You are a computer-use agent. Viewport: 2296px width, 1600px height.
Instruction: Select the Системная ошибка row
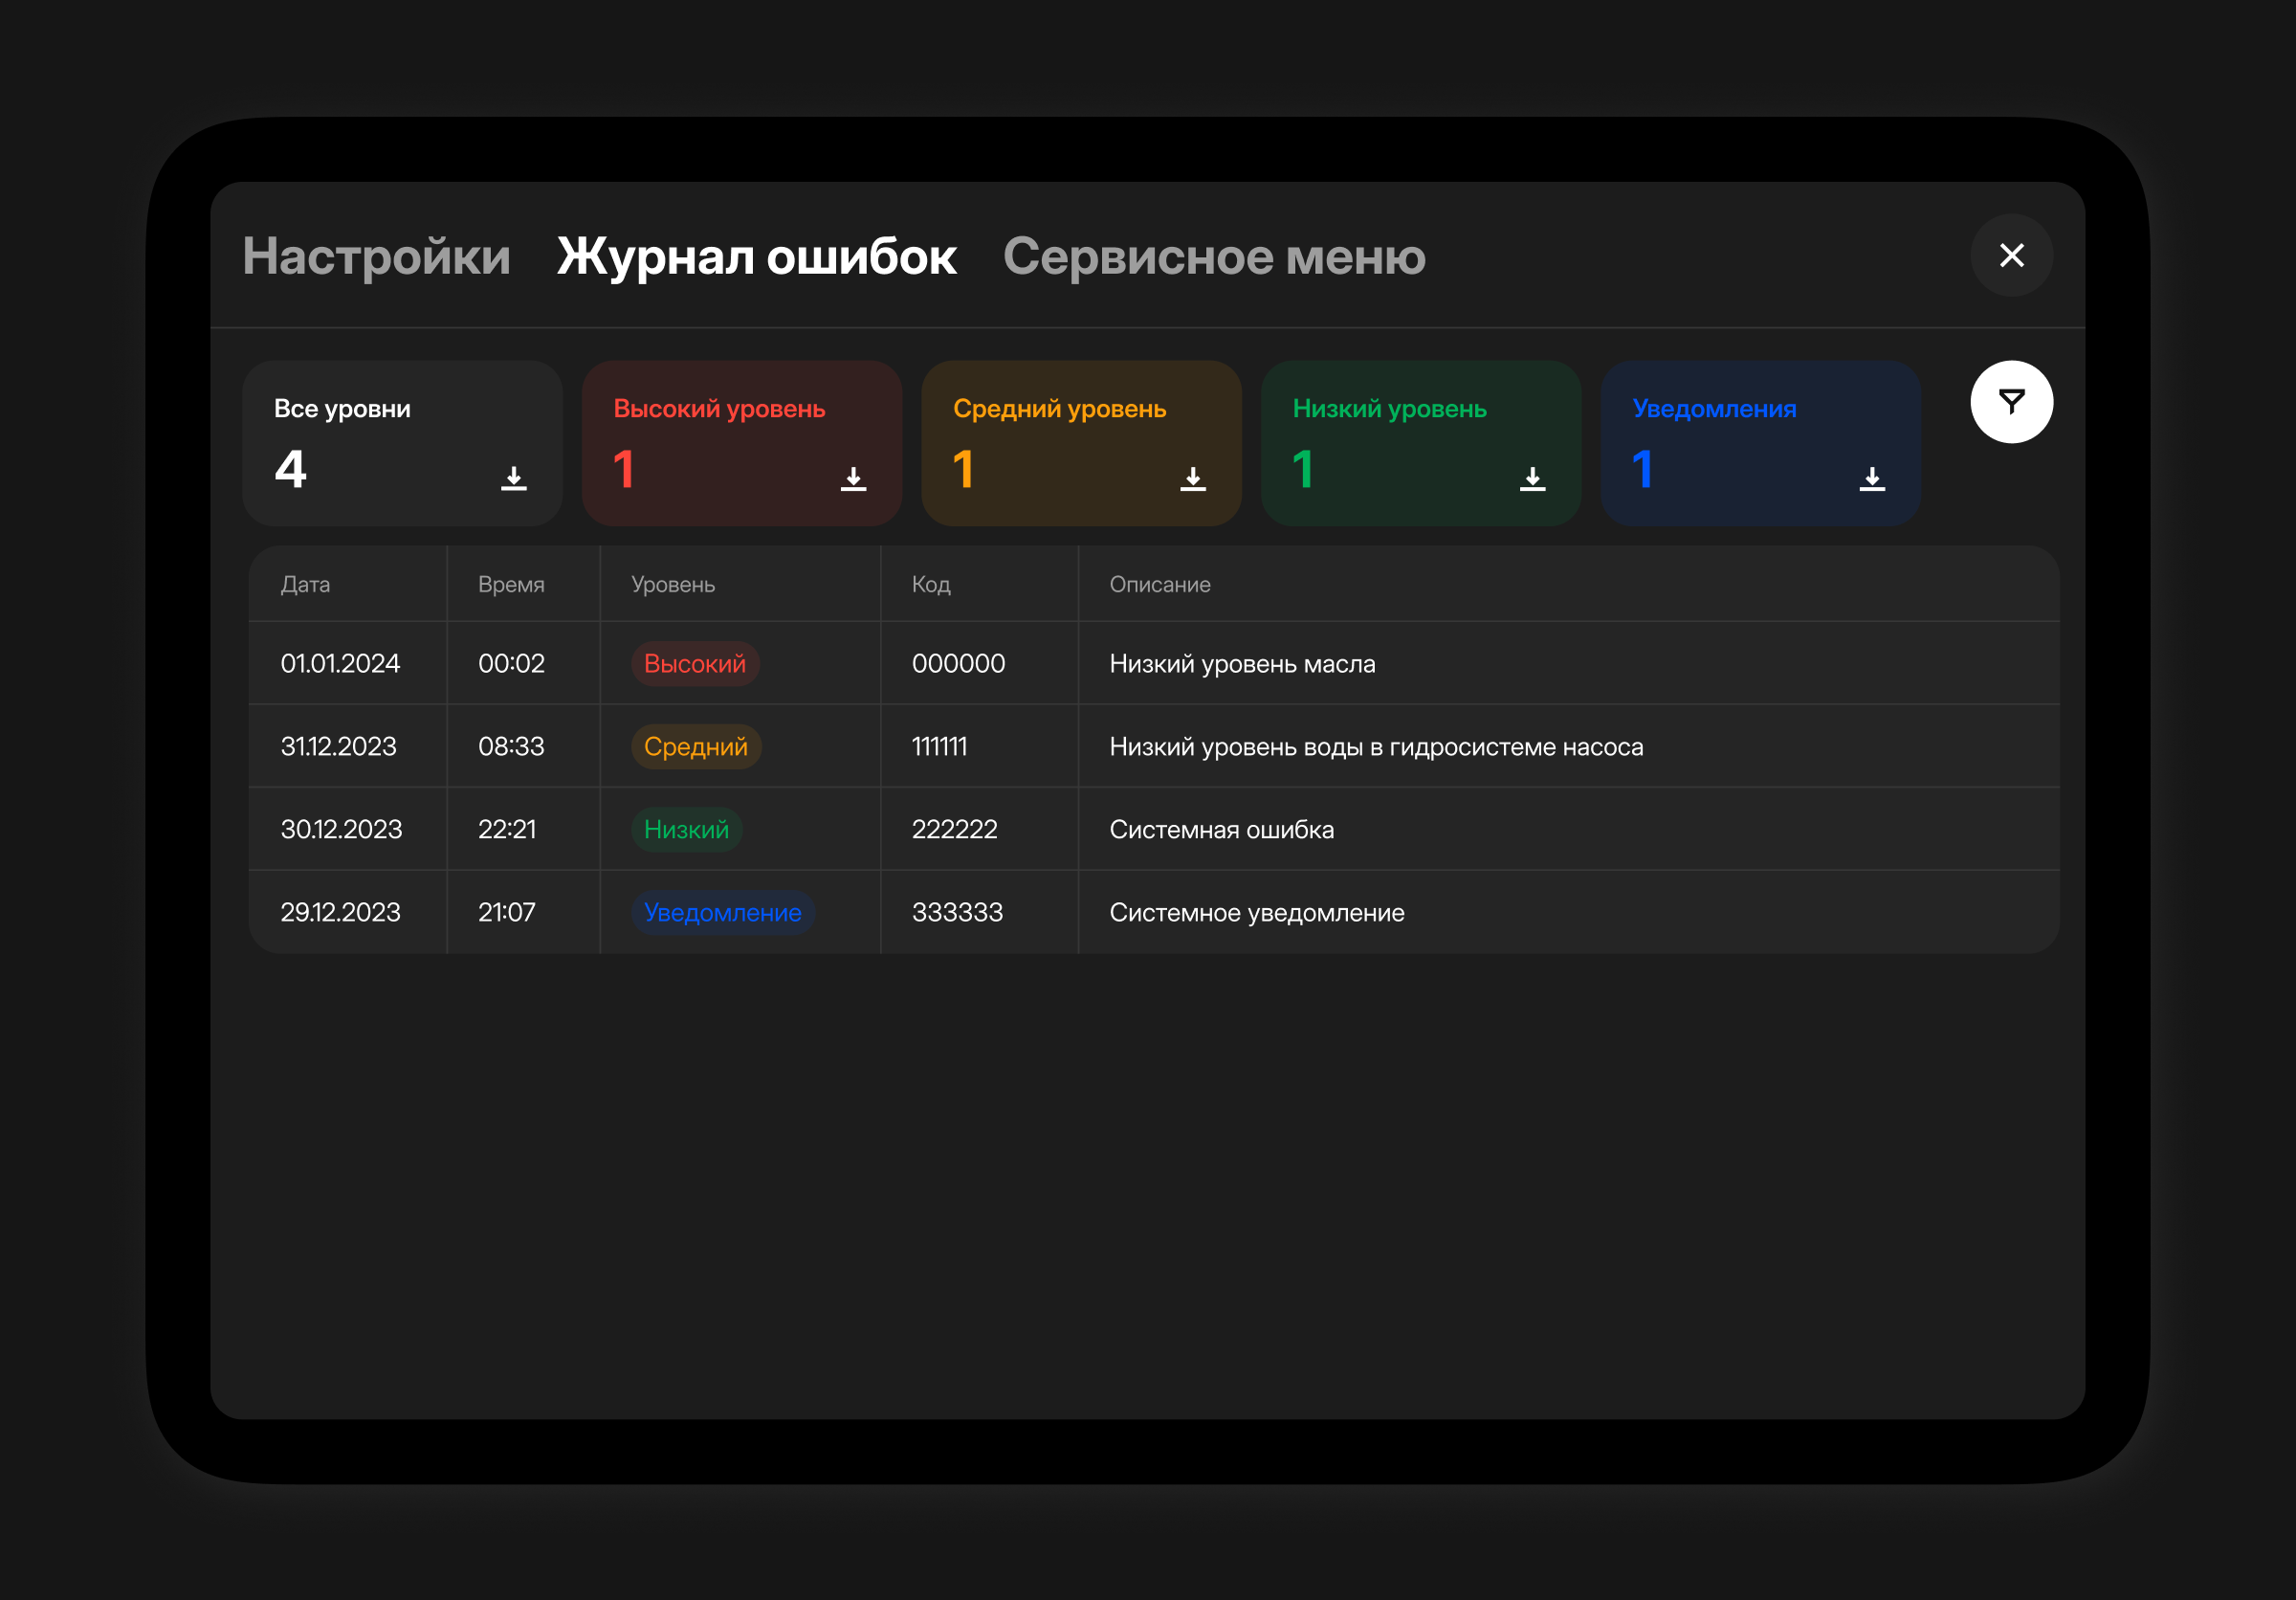[x=1221, y=830]
